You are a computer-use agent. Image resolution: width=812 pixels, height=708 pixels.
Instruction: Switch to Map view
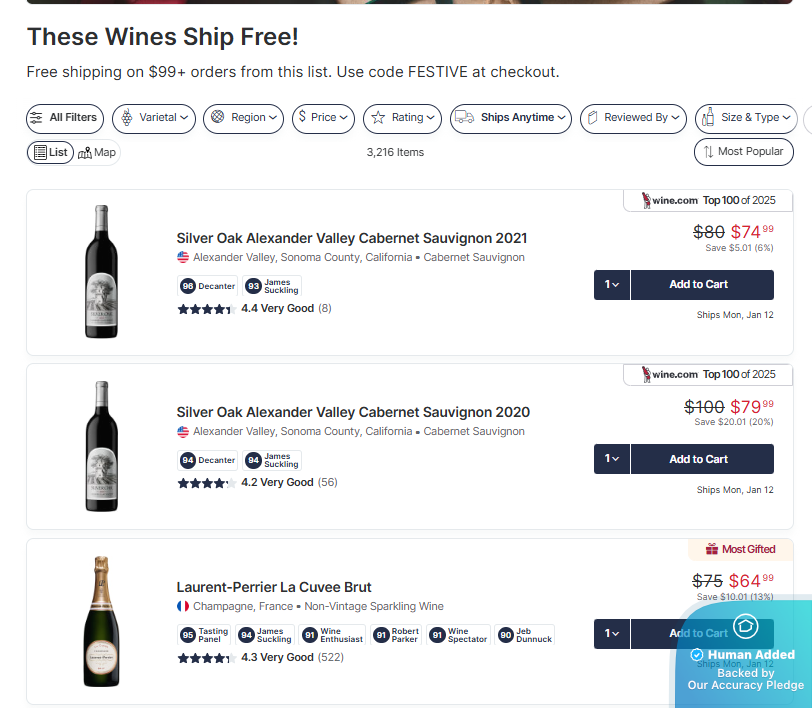coord(98,153)
